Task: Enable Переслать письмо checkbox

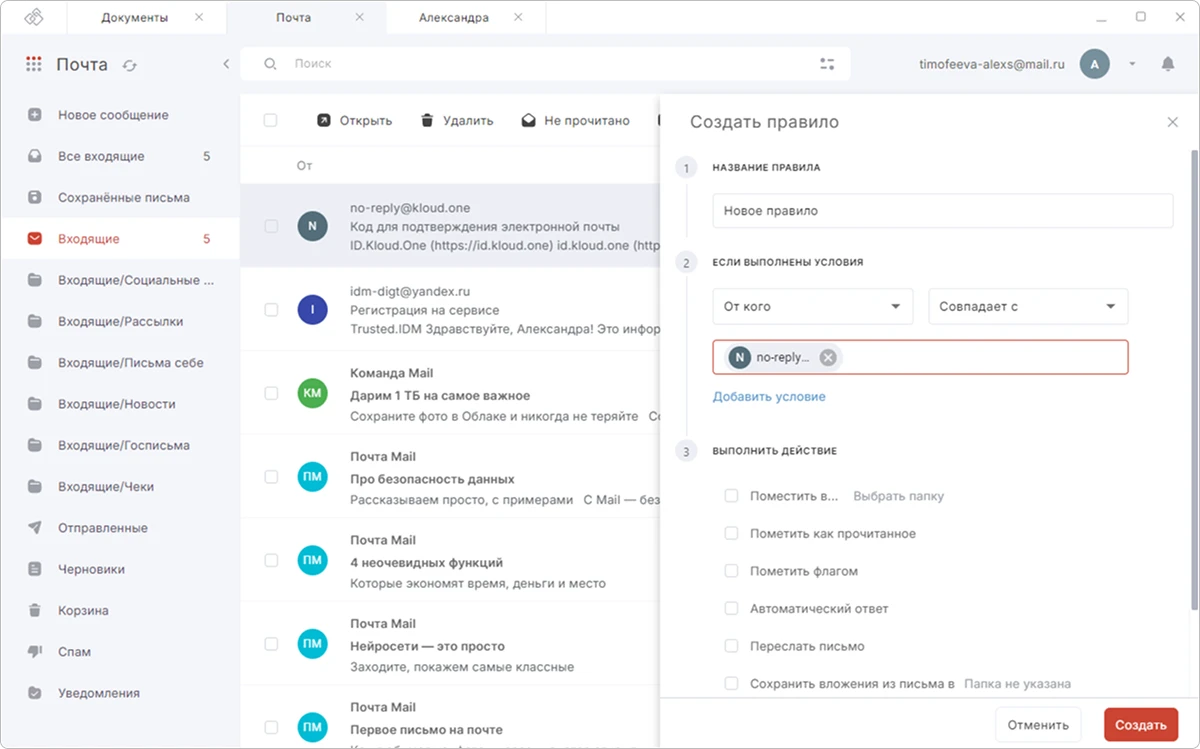Action: point(731,646)
